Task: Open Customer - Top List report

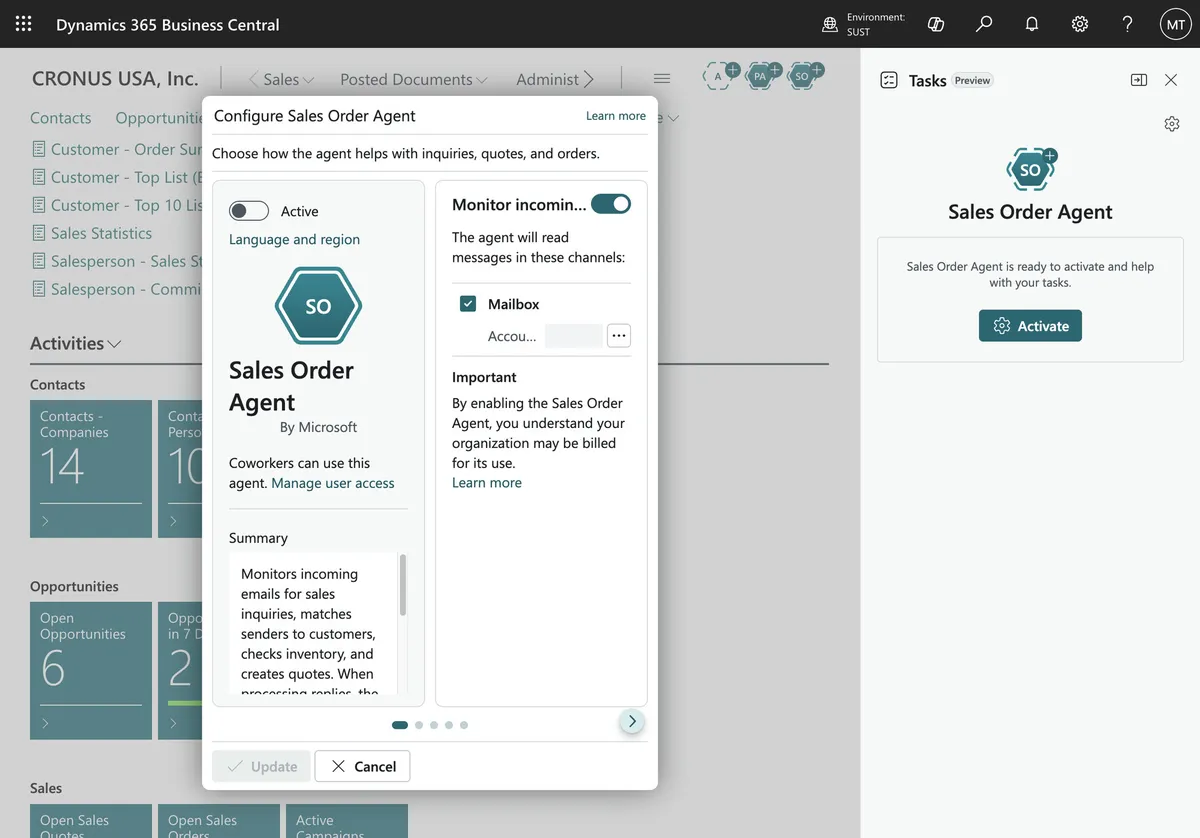Action: coord(117,177)
